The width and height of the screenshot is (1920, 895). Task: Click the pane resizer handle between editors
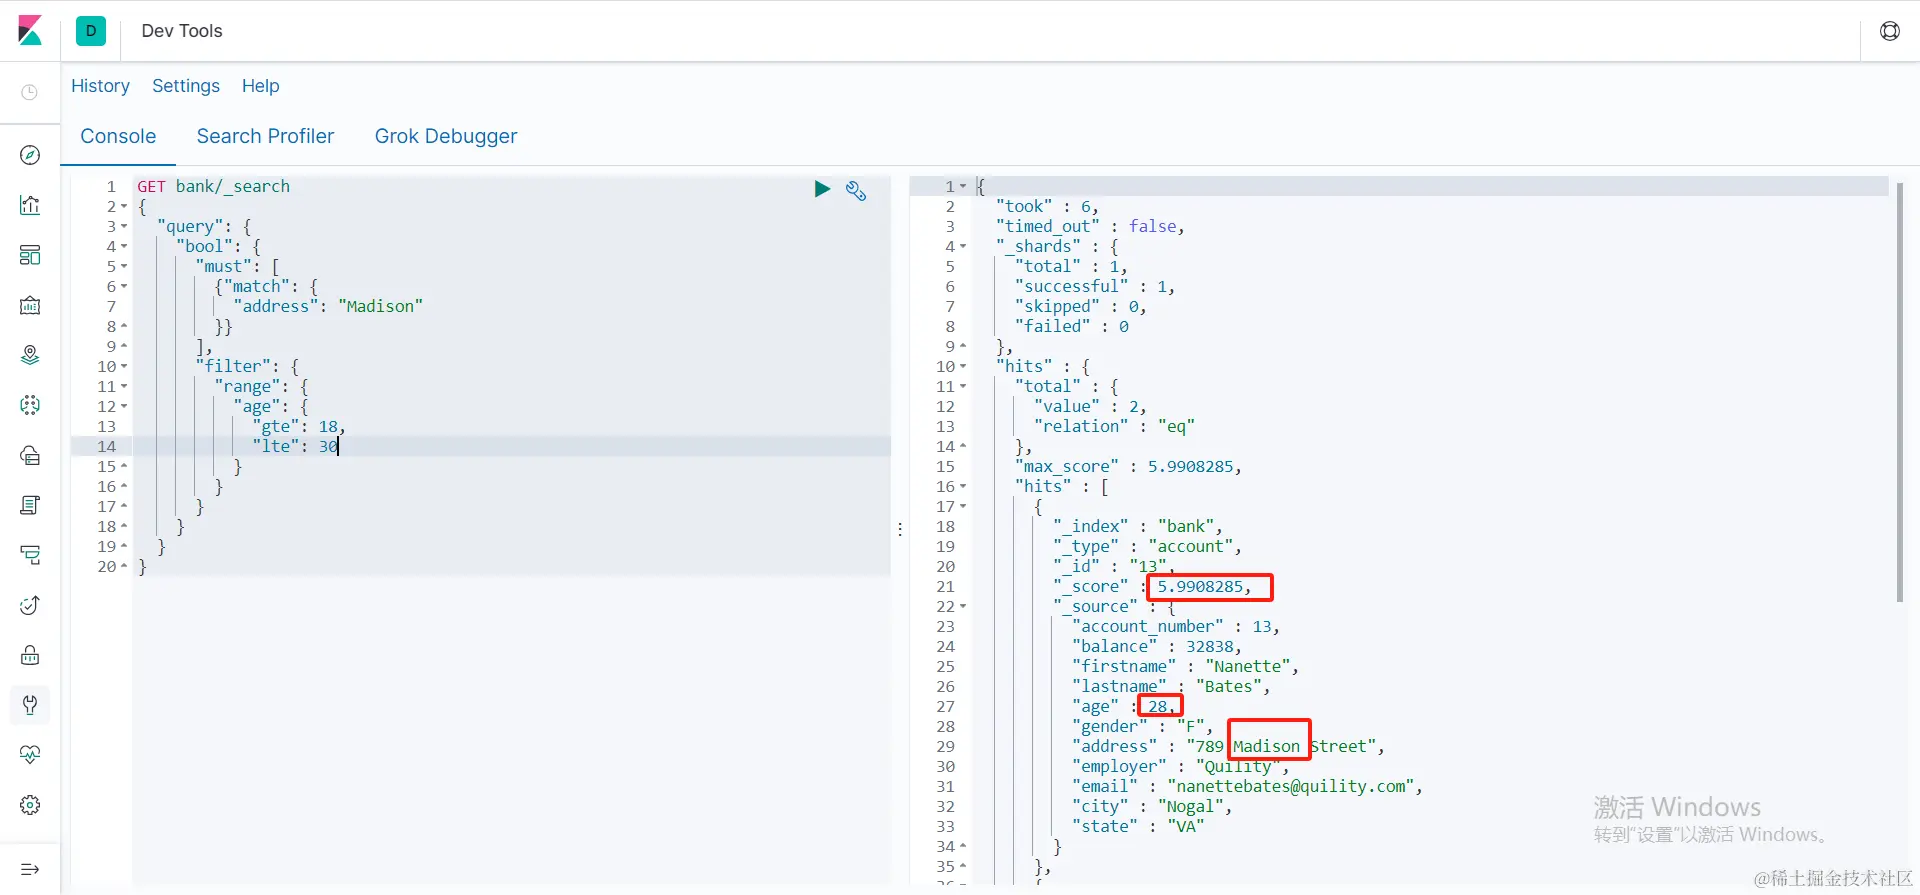tap(900, 529)
